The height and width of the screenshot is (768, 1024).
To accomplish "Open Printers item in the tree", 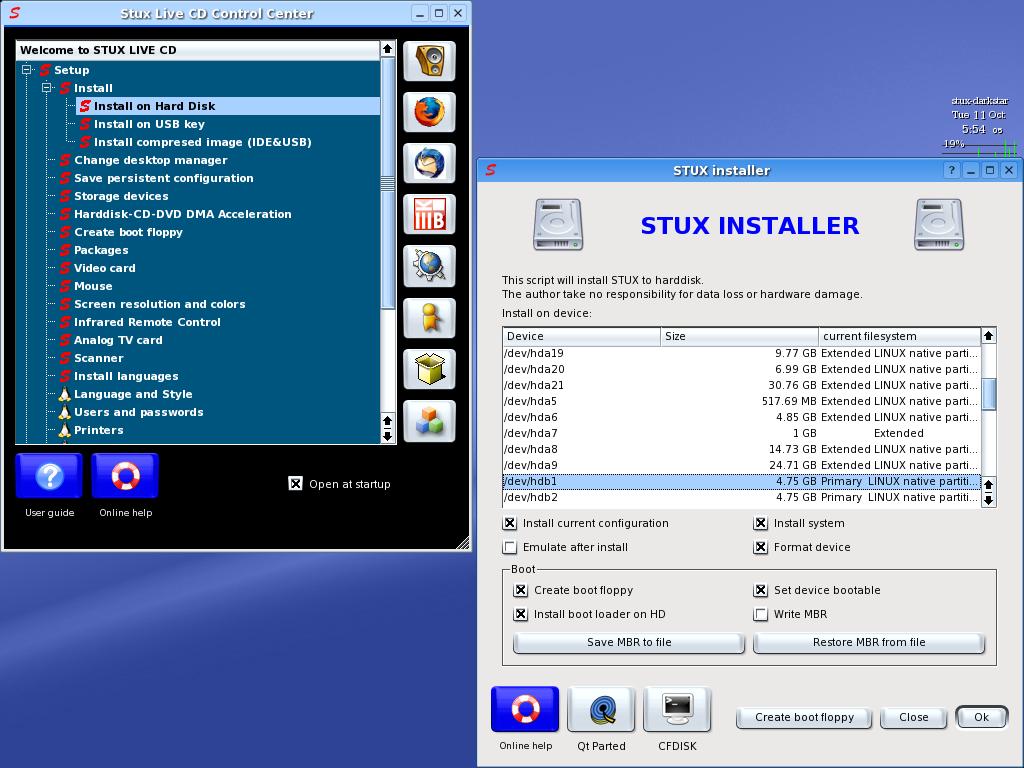I will [x=98, y=430].
